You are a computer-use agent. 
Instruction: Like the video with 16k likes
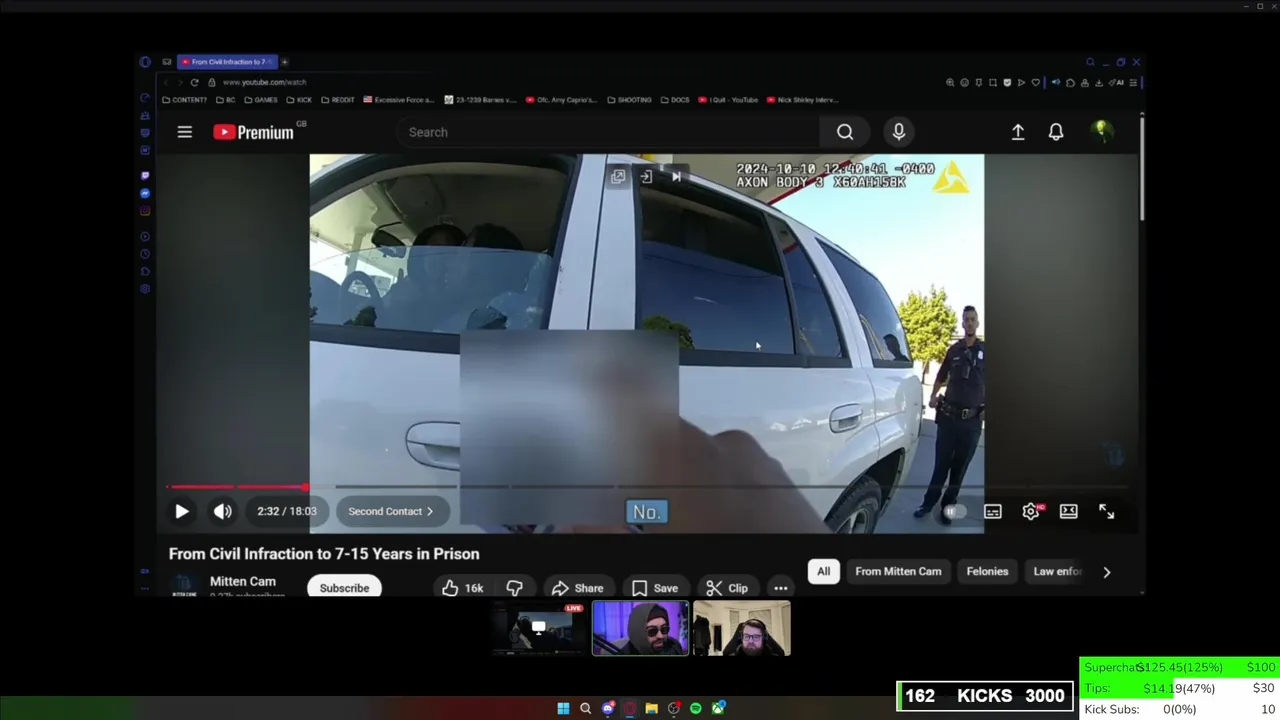click(463, 588)
